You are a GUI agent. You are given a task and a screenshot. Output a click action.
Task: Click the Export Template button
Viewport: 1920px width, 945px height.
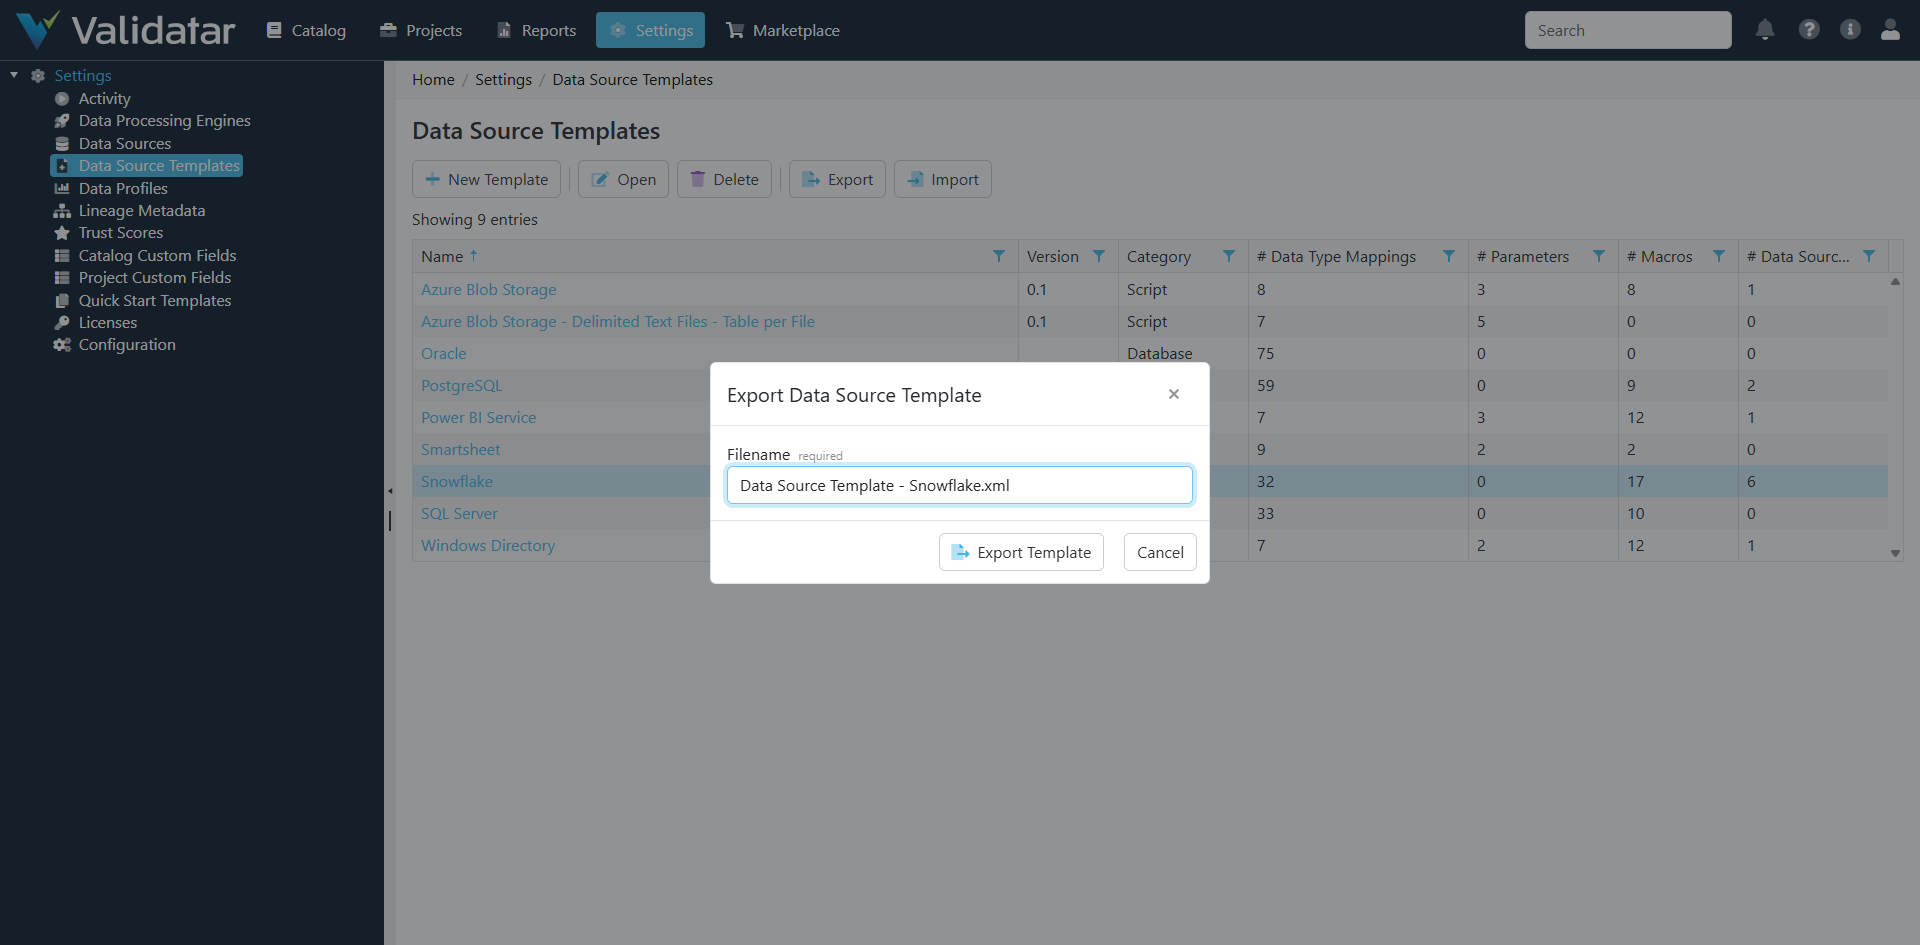tap(1020, 552)
